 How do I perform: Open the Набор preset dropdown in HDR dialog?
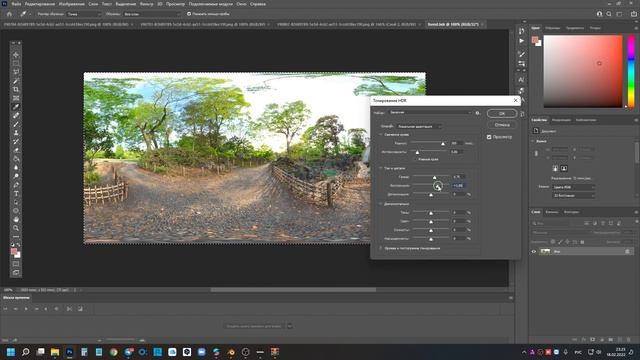pyautogui.click(x=430, y=113)
